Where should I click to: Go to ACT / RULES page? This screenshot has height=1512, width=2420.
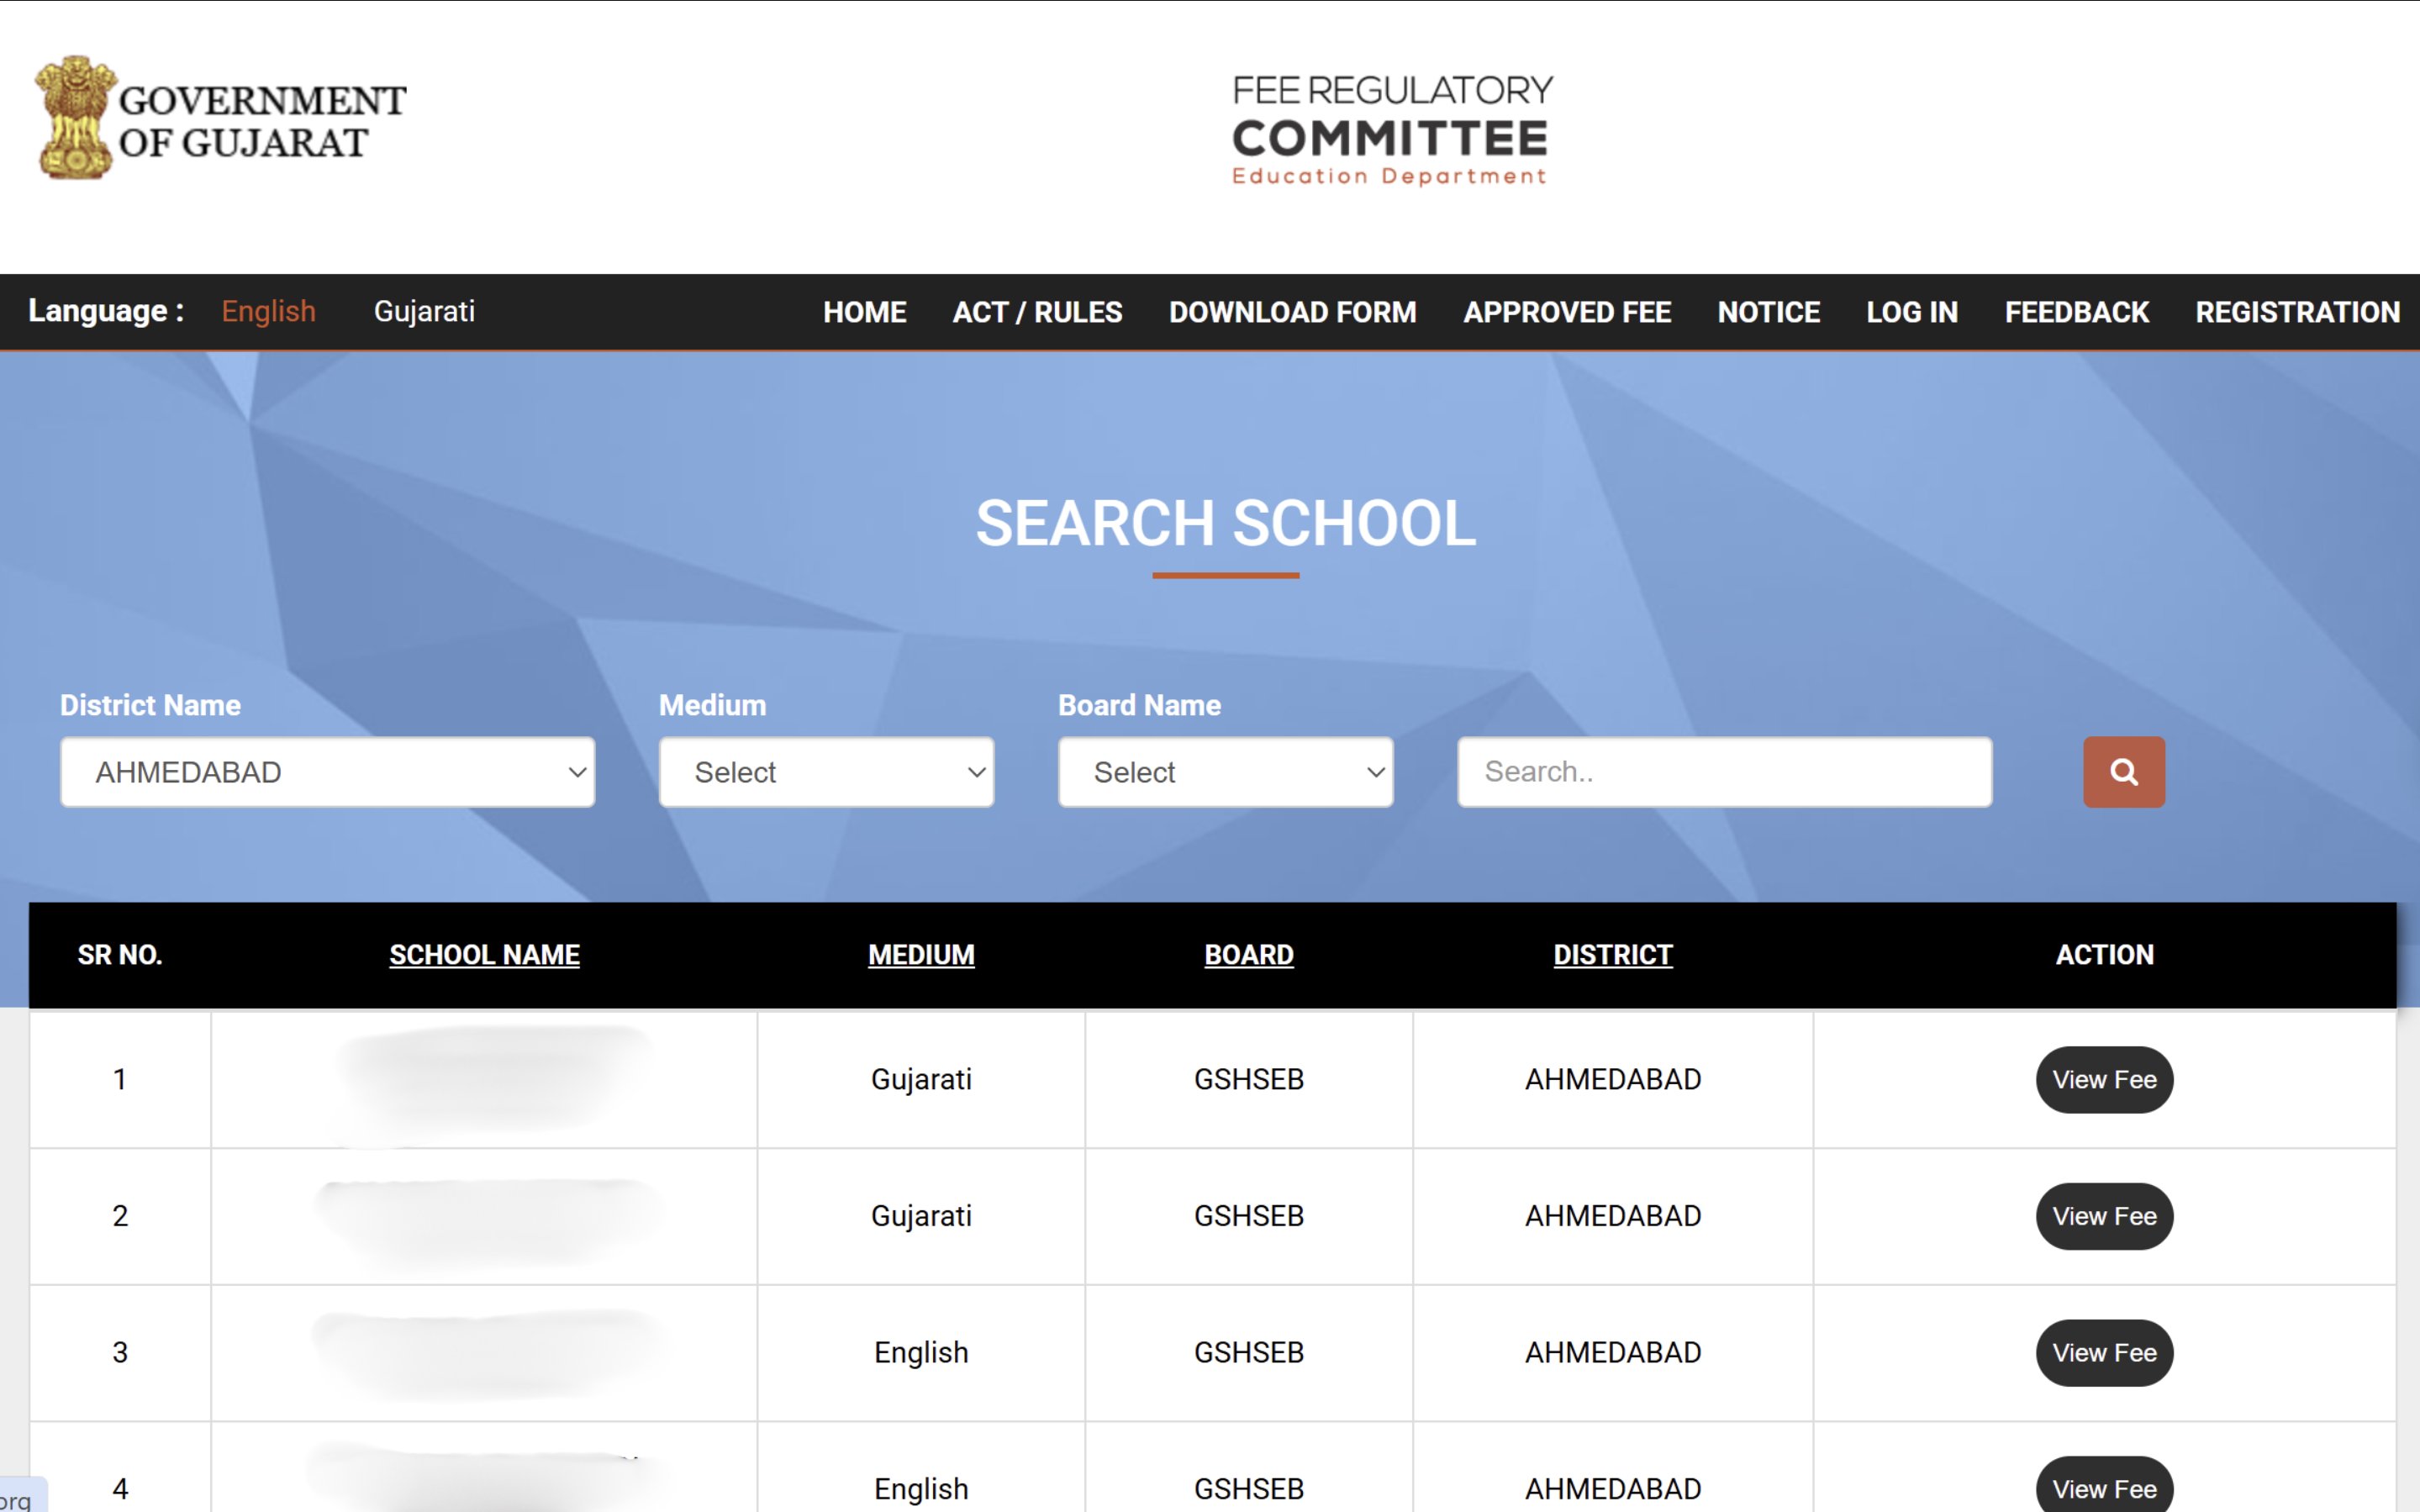[1037, 312]
